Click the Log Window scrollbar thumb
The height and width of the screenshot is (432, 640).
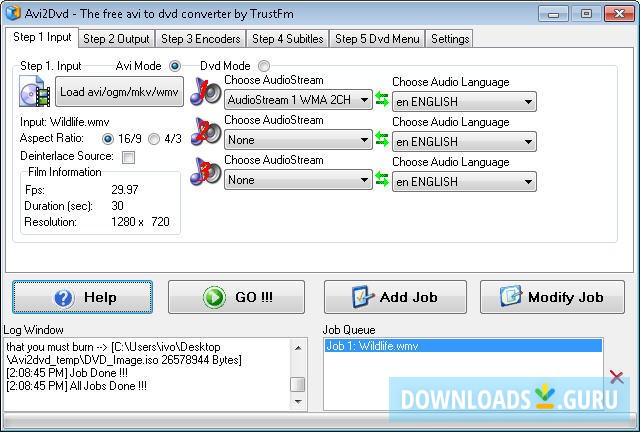point(298,384)
